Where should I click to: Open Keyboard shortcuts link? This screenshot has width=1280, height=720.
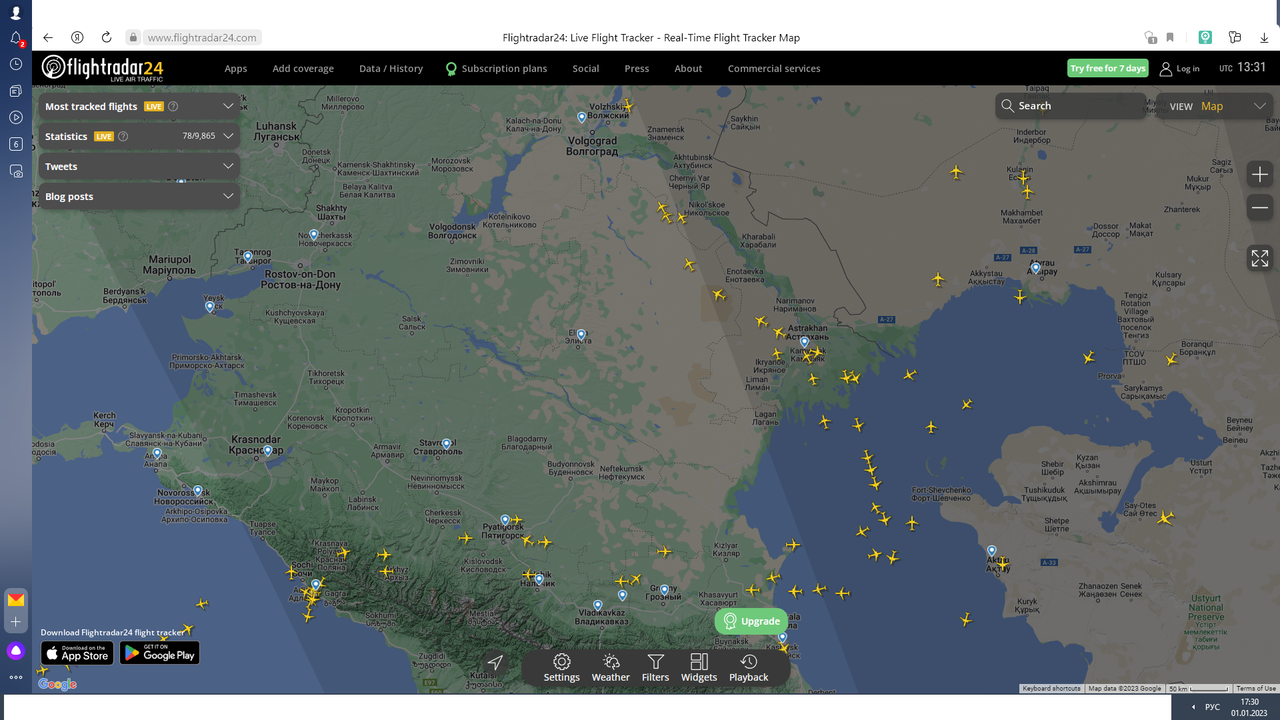point(1051,688)
